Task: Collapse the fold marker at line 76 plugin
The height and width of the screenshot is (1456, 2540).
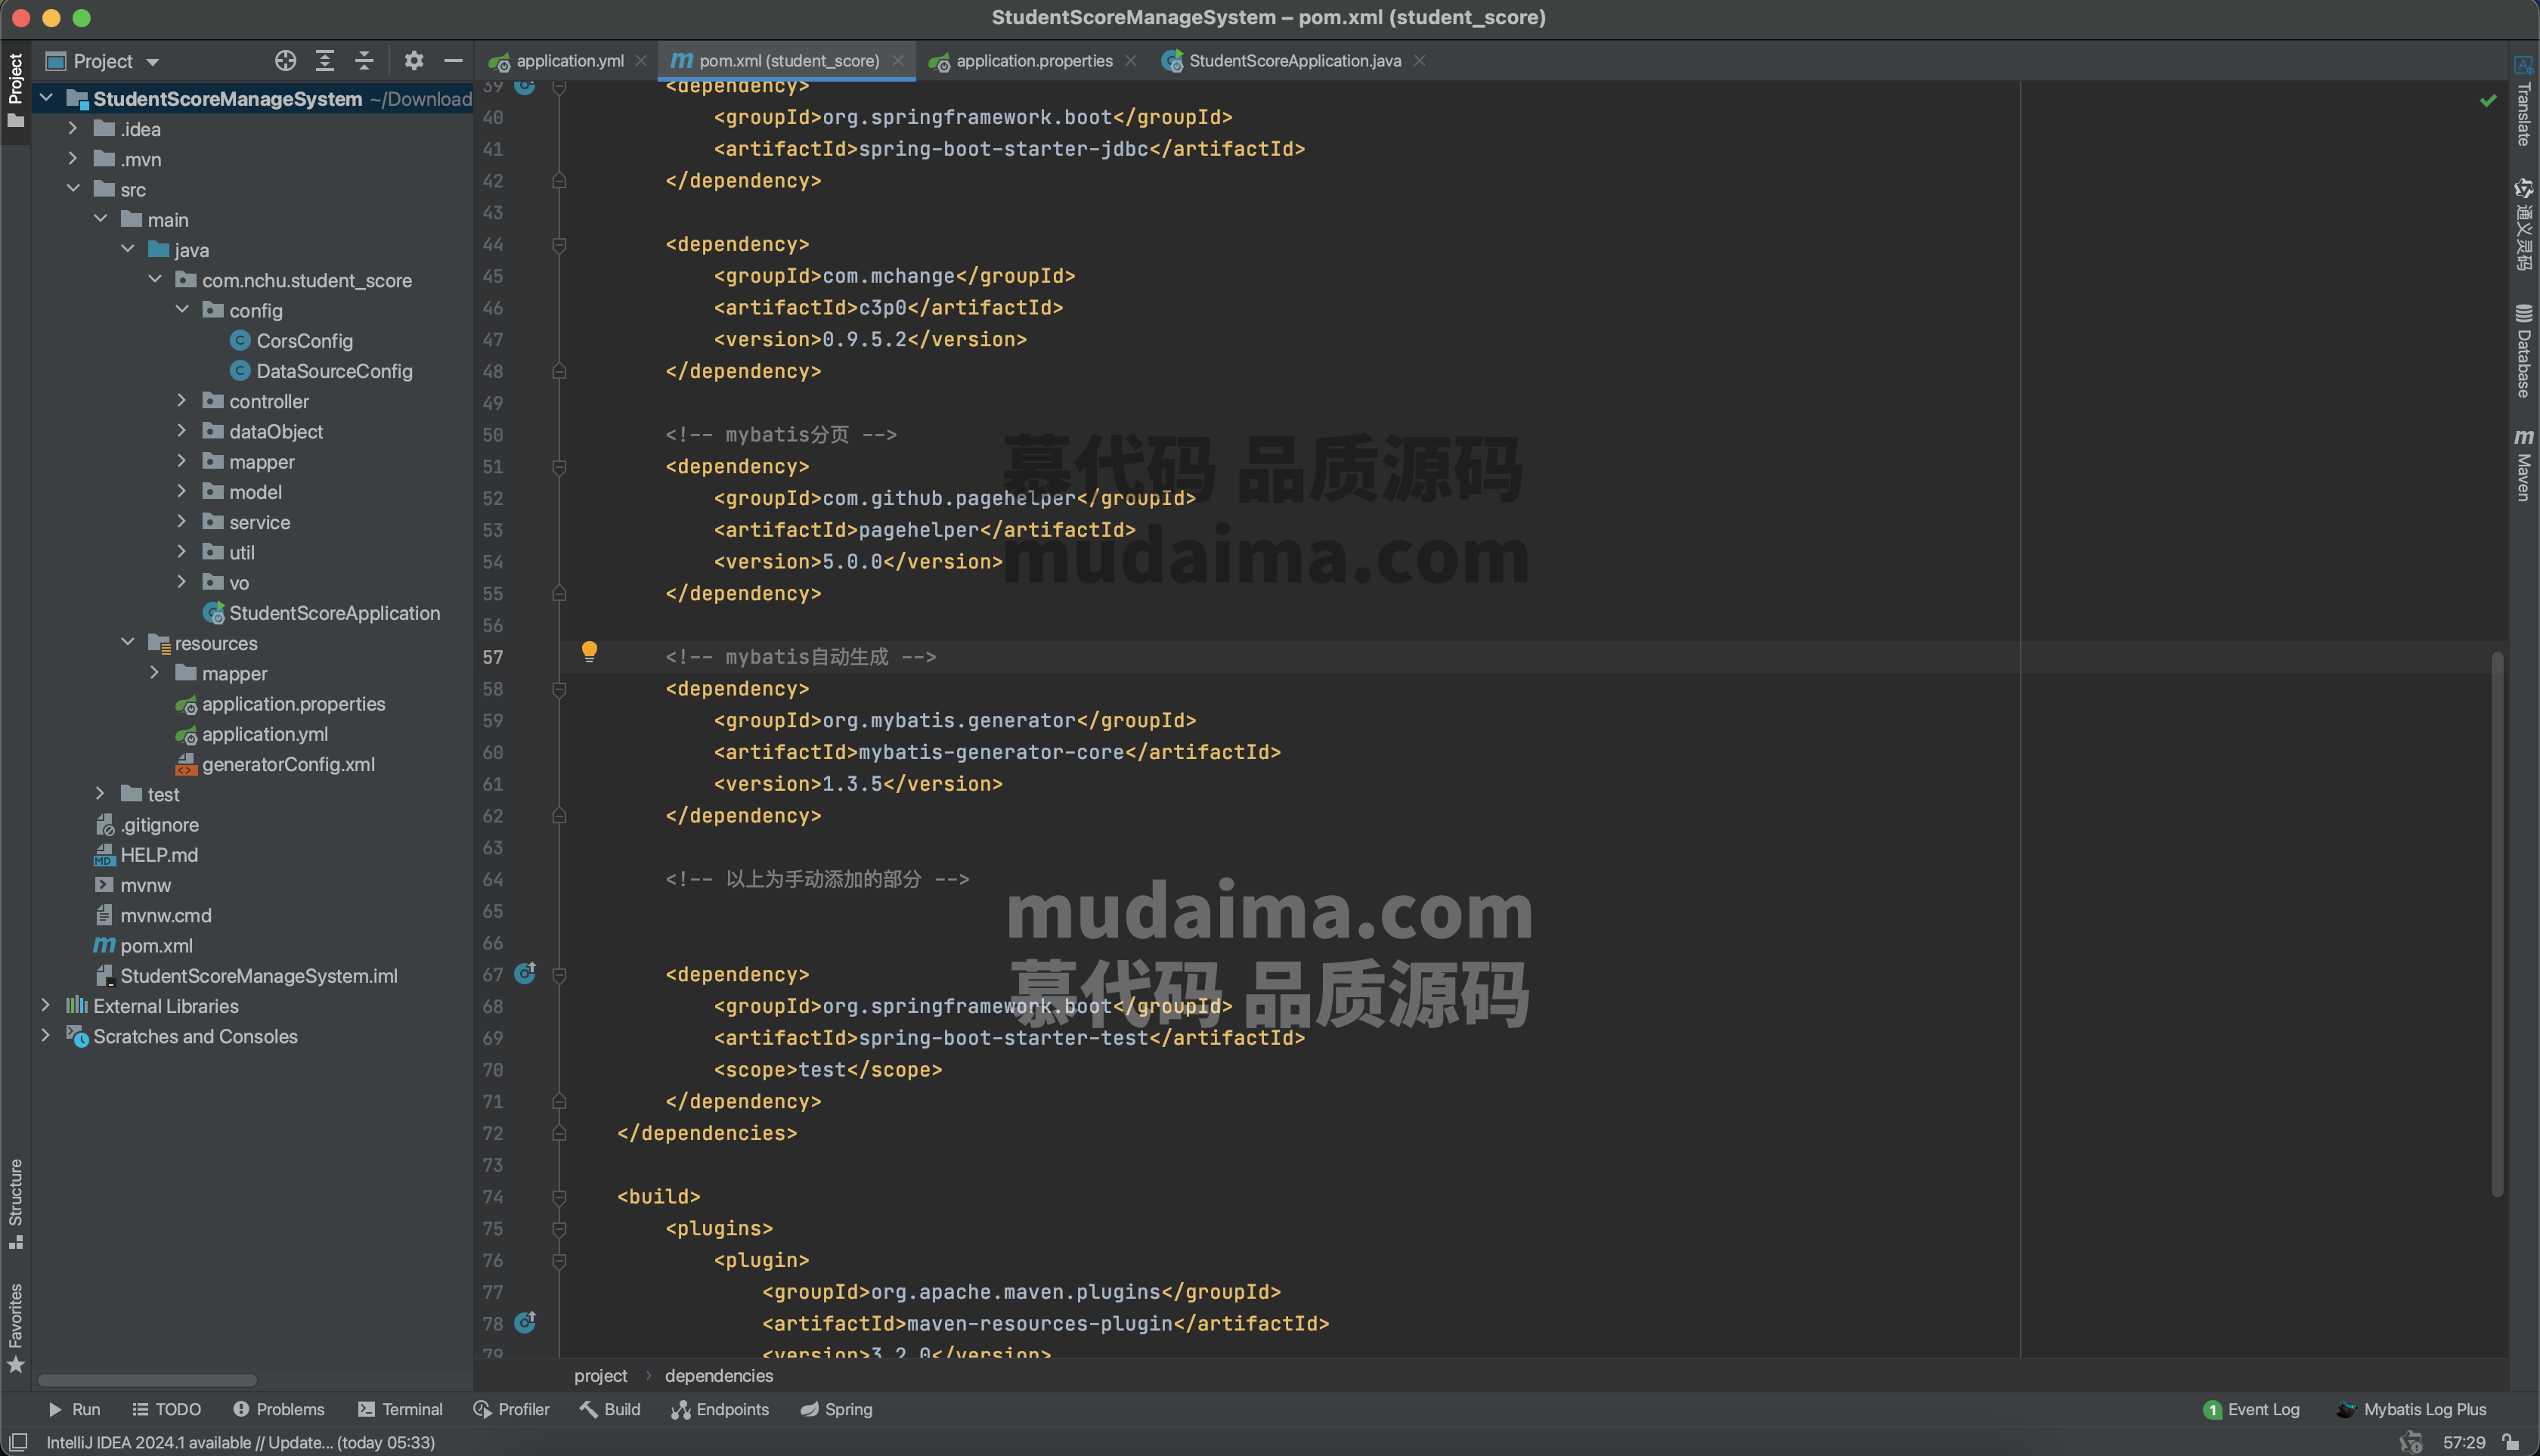Action: (x=560, y=1260)
